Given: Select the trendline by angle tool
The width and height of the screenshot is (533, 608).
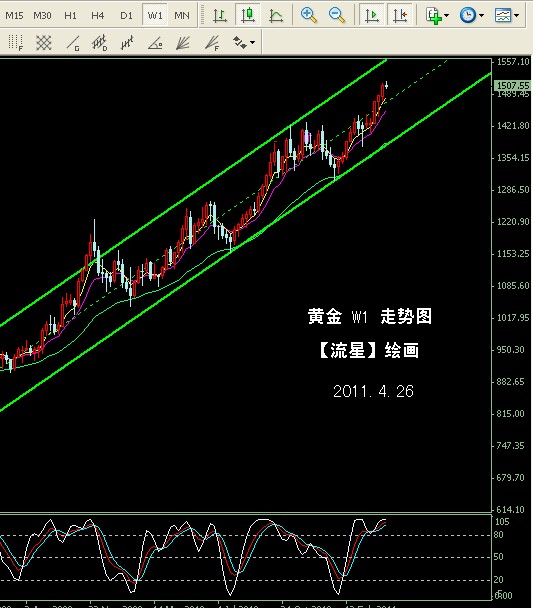Looking at the screenshot, I should tap(155, 43).
